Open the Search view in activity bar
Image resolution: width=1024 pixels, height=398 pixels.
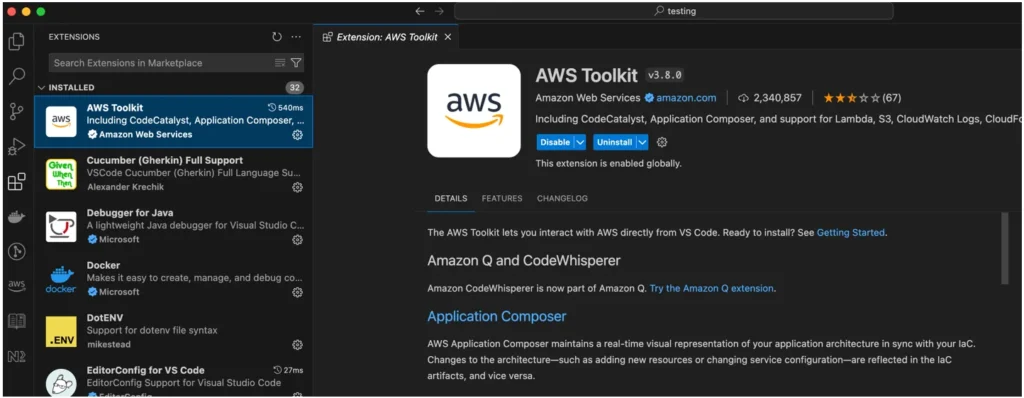pyautogui.click(x=16, y=76)
